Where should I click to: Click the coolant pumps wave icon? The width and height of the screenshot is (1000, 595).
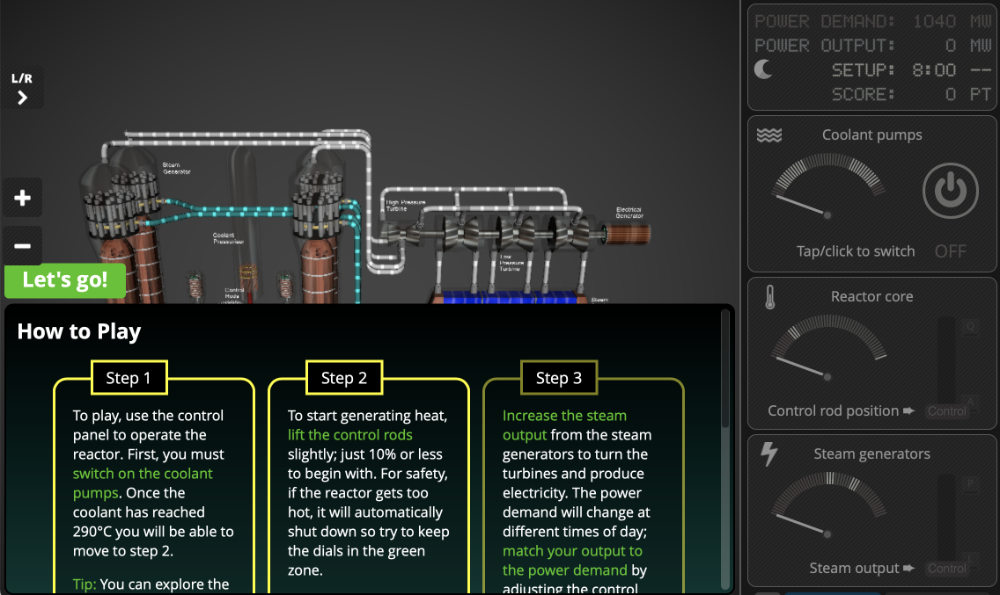click(769, 135)
